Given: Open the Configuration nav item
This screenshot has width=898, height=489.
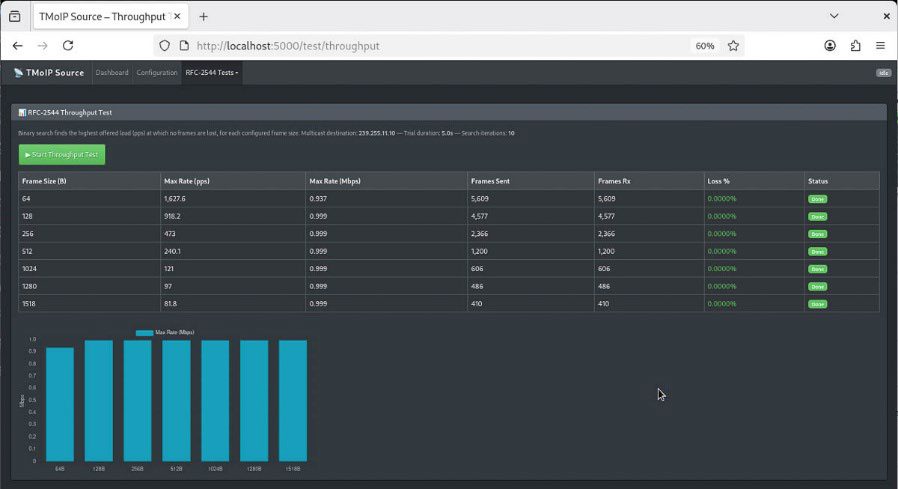Looking at the screenshot, I should tap(157, 73).
